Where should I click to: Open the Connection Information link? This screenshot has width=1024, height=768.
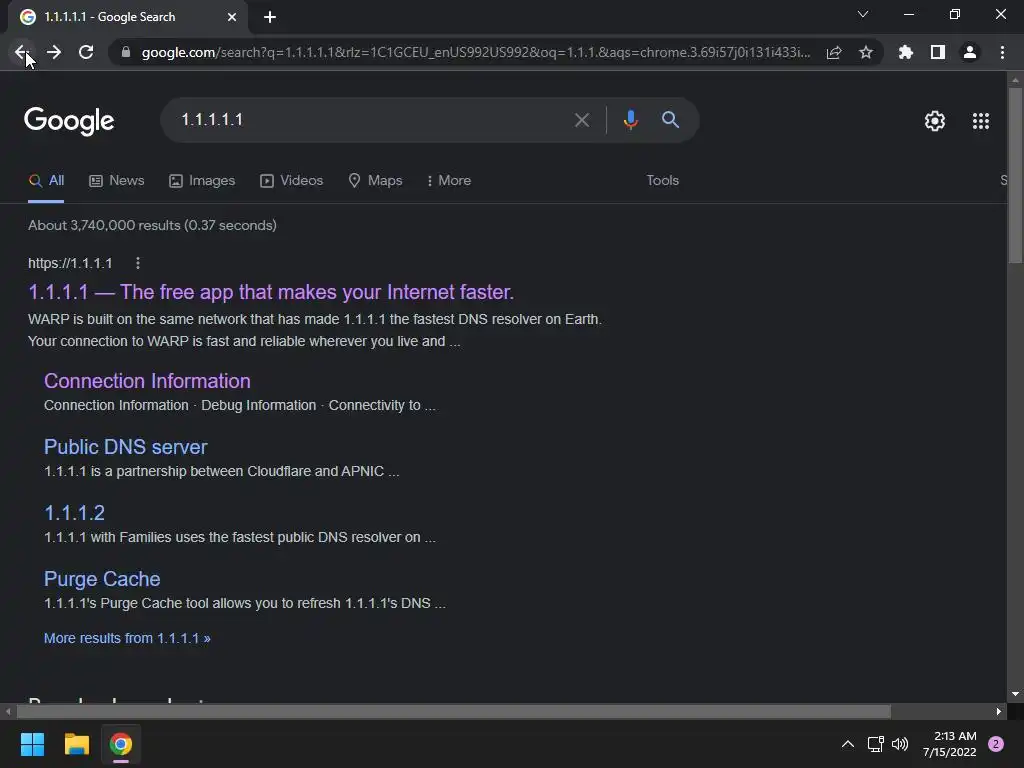[x=147, y=381]
